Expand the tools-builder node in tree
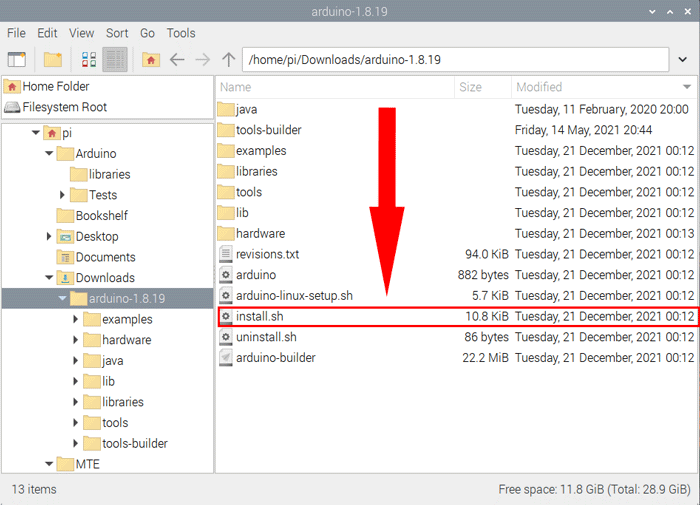The image size is (700, 505). (x=75, y=443)
